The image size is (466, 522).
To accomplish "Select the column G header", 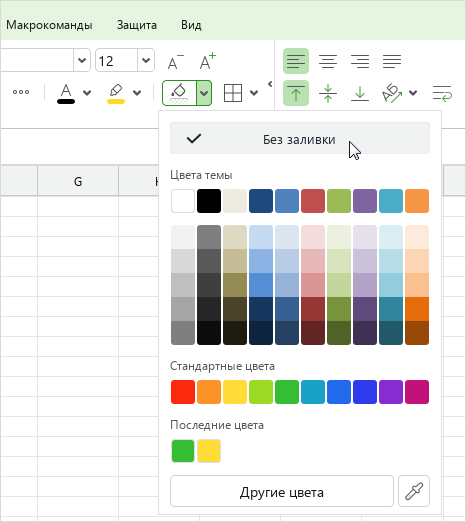I will 78,181.
